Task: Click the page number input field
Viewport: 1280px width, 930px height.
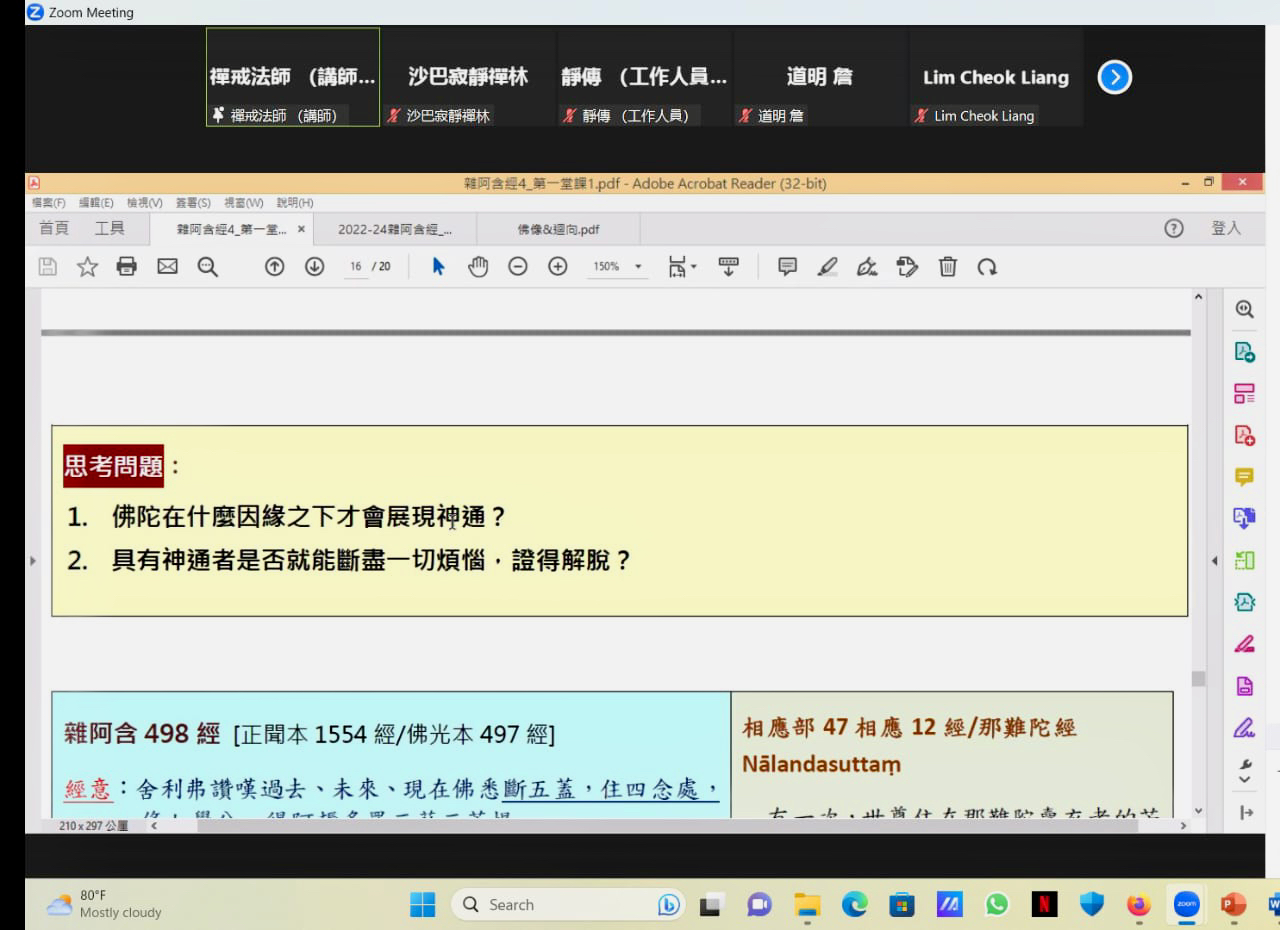Action: point(355,267)
